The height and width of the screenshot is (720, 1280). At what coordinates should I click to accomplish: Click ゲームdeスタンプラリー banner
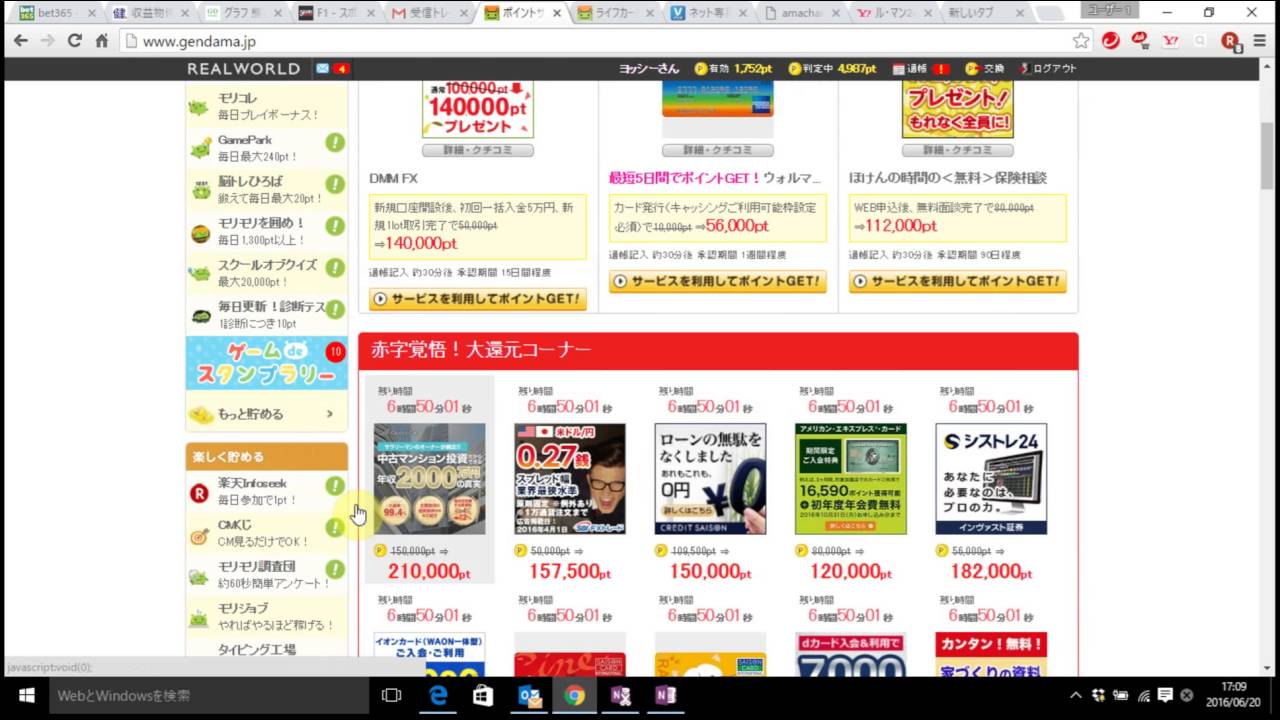tap(267, 363)
